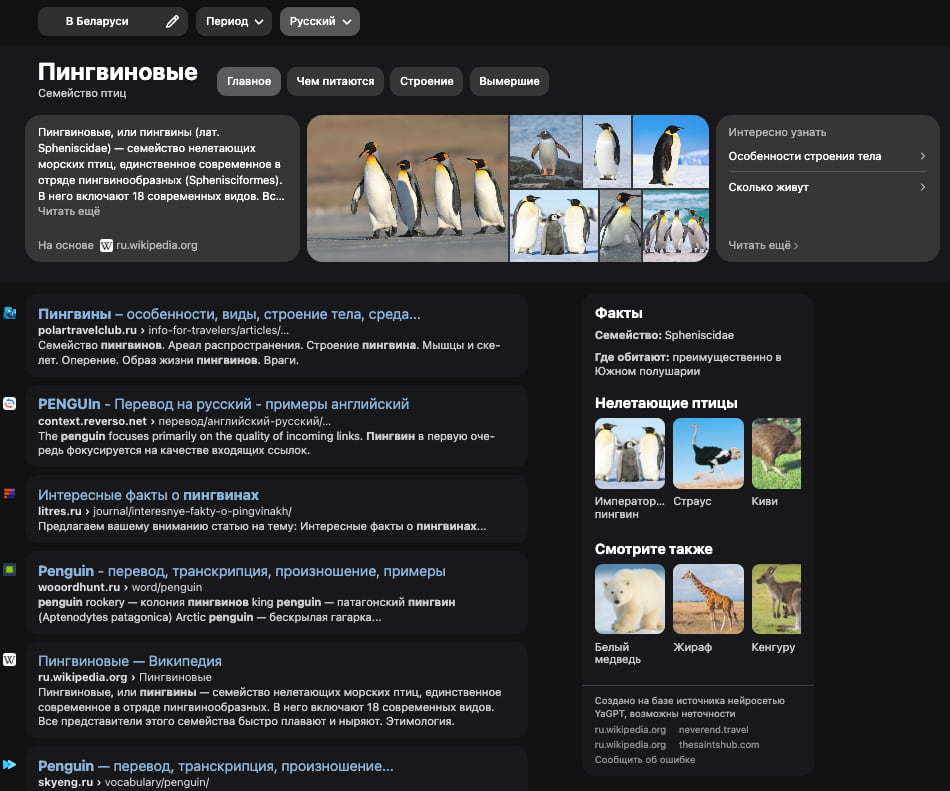This screenshot has height=791, width=950.
Task: Switch to the Чем питаются tab
Action: (x=335, y=81)
